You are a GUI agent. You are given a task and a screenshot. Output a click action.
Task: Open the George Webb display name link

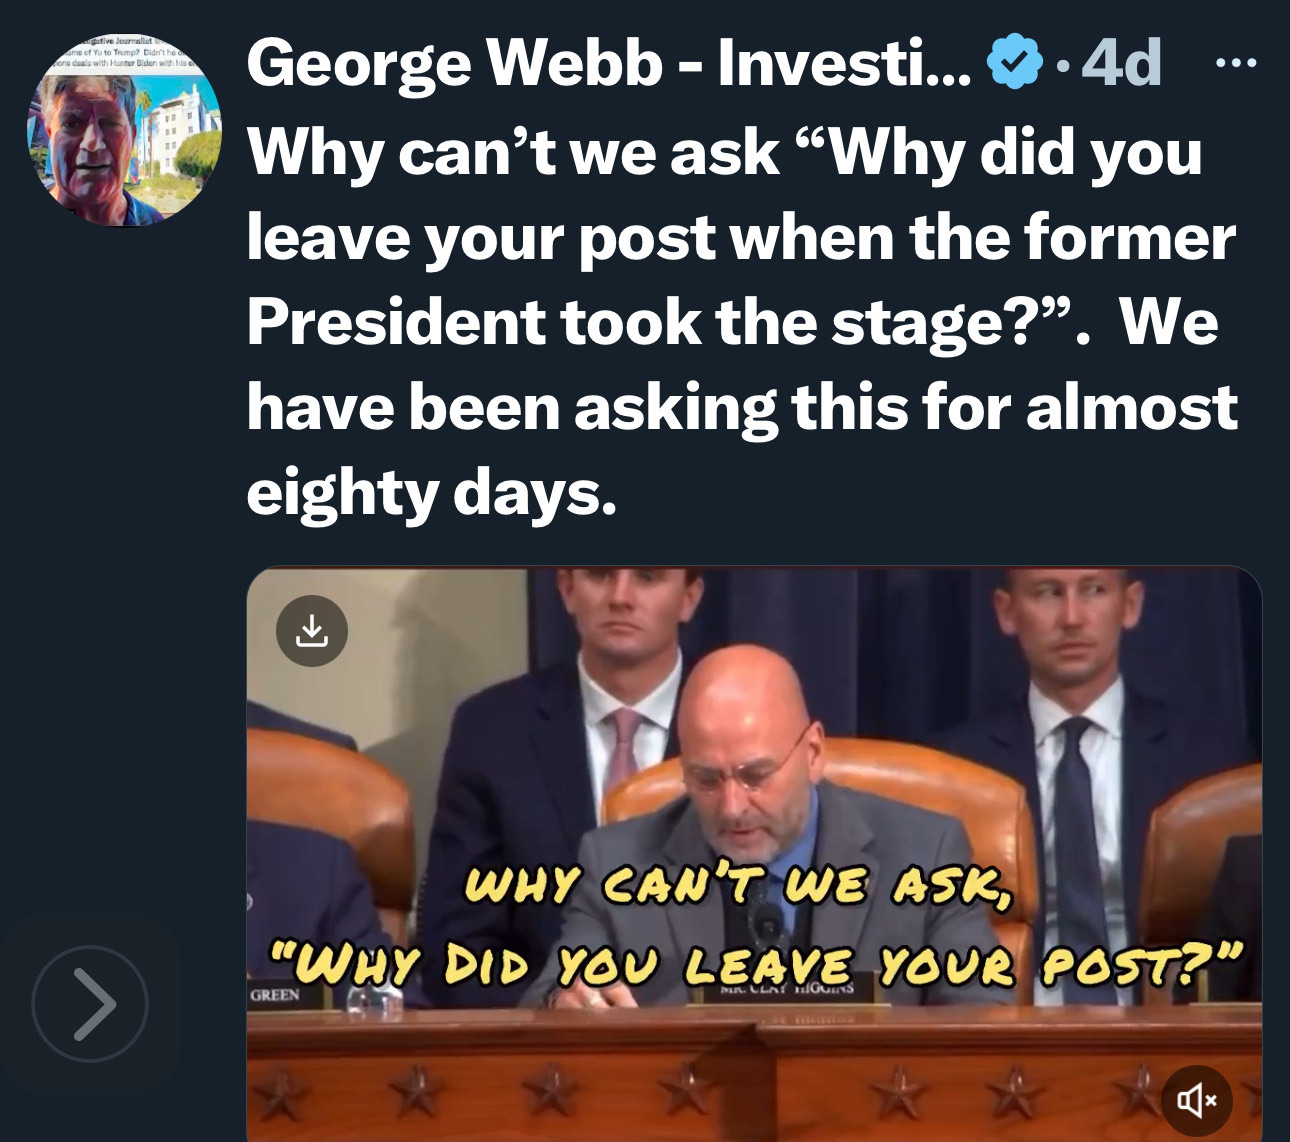608,63
